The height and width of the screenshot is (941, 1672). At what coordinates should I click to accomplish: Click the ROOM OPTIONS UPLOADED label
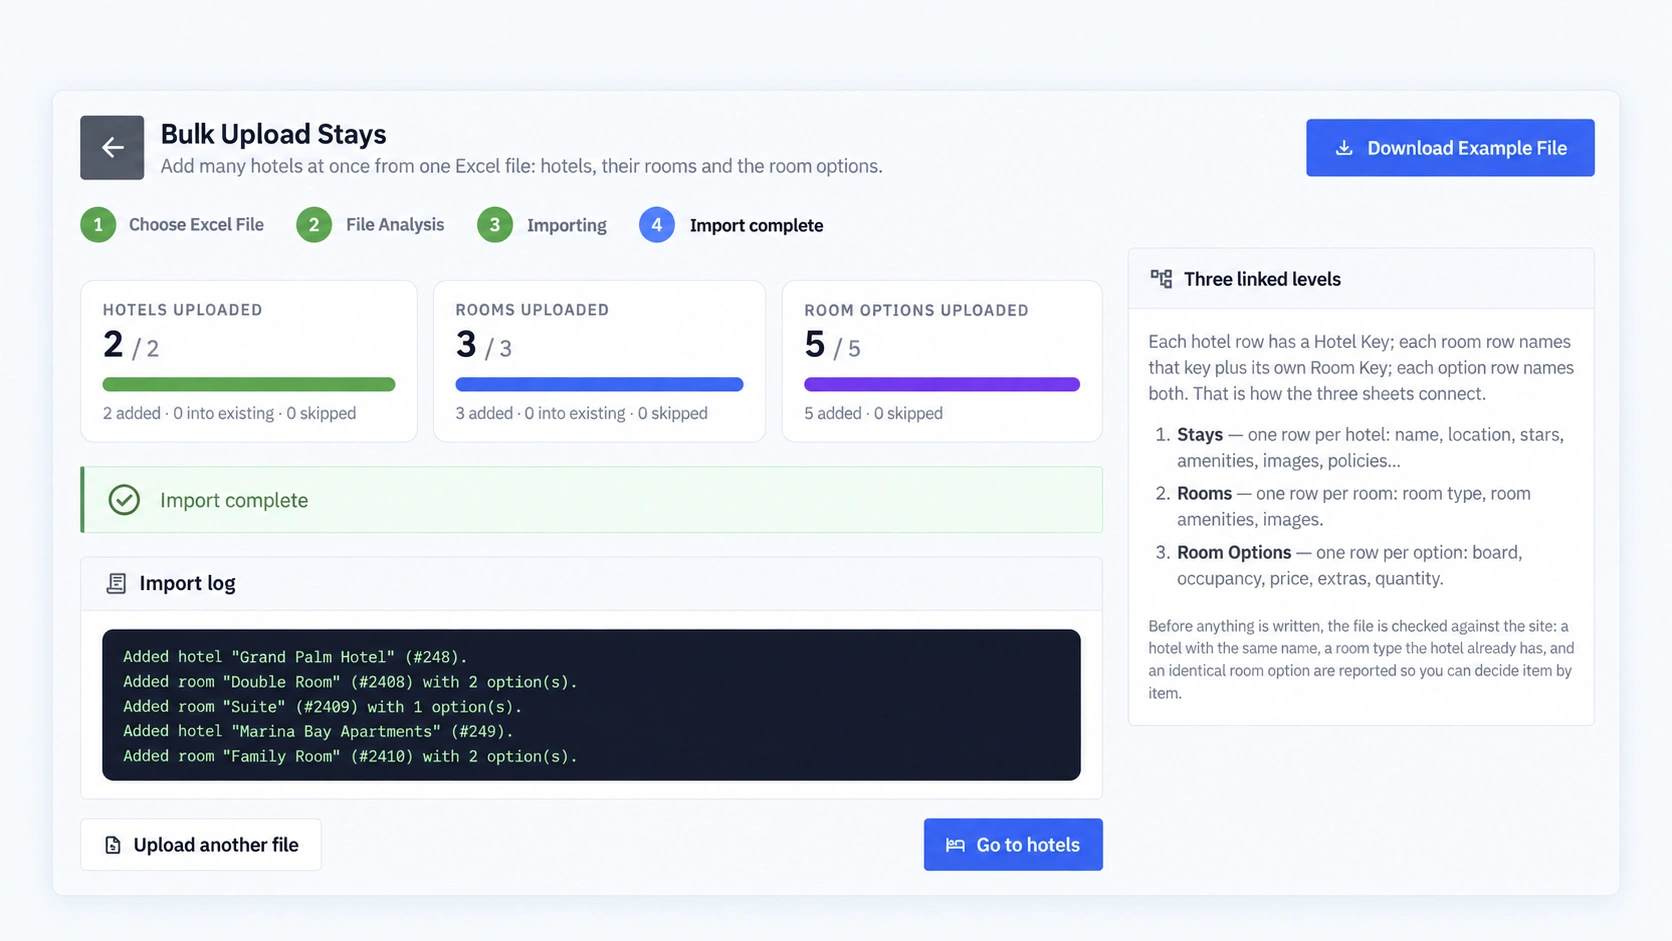pyautogui.click(x=916, y=310)
